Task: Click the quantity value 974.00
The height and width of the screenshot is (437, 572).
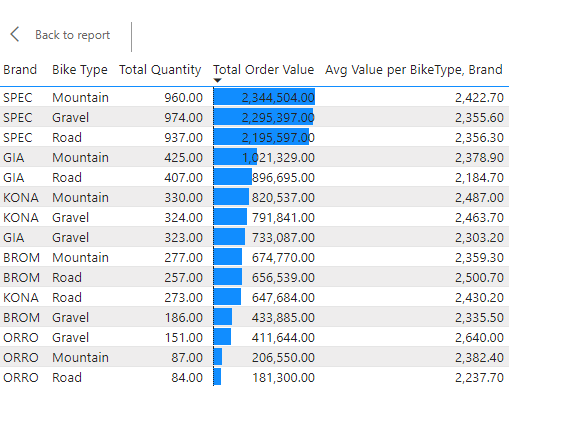Action: (183, 117)
